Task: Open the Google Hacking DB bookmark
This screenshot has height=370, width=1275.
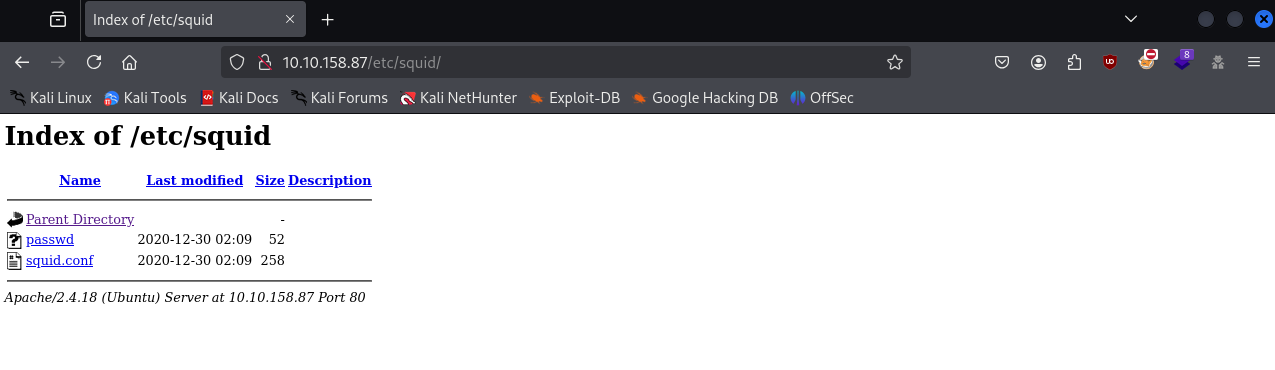Action: pos(705,98)
